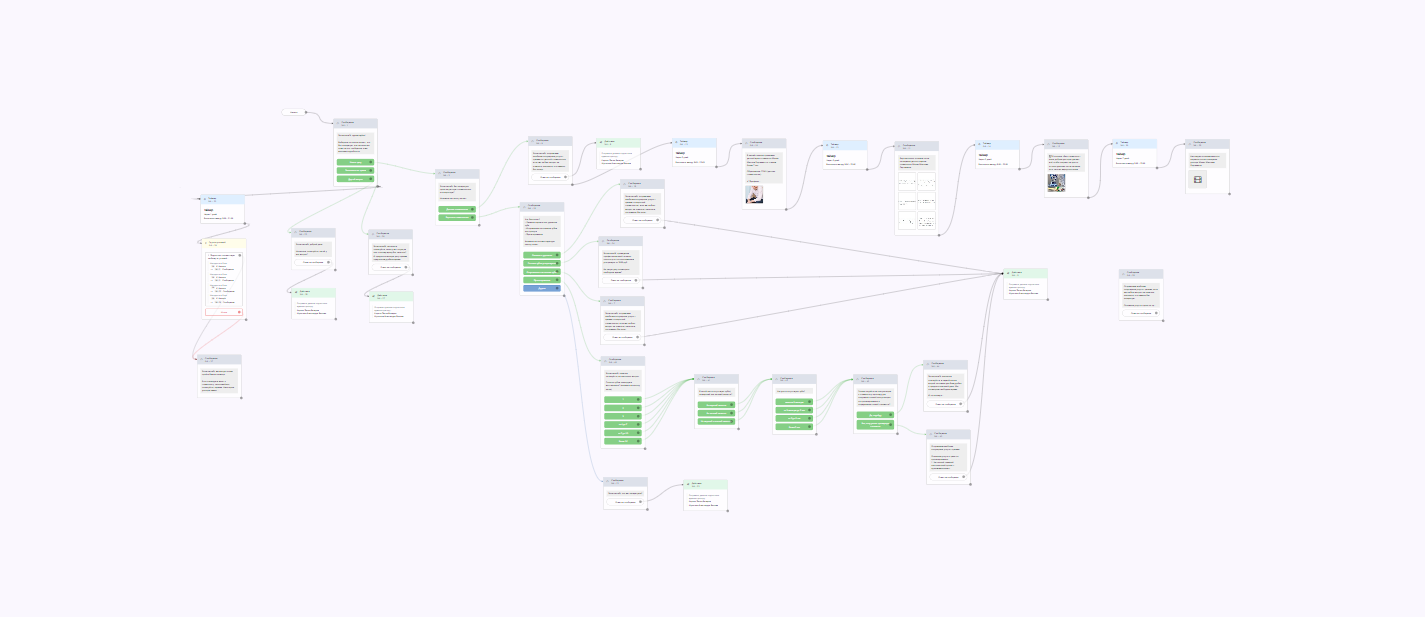
Task: Click the output connector dot on Start node
Action: (306, 112)
